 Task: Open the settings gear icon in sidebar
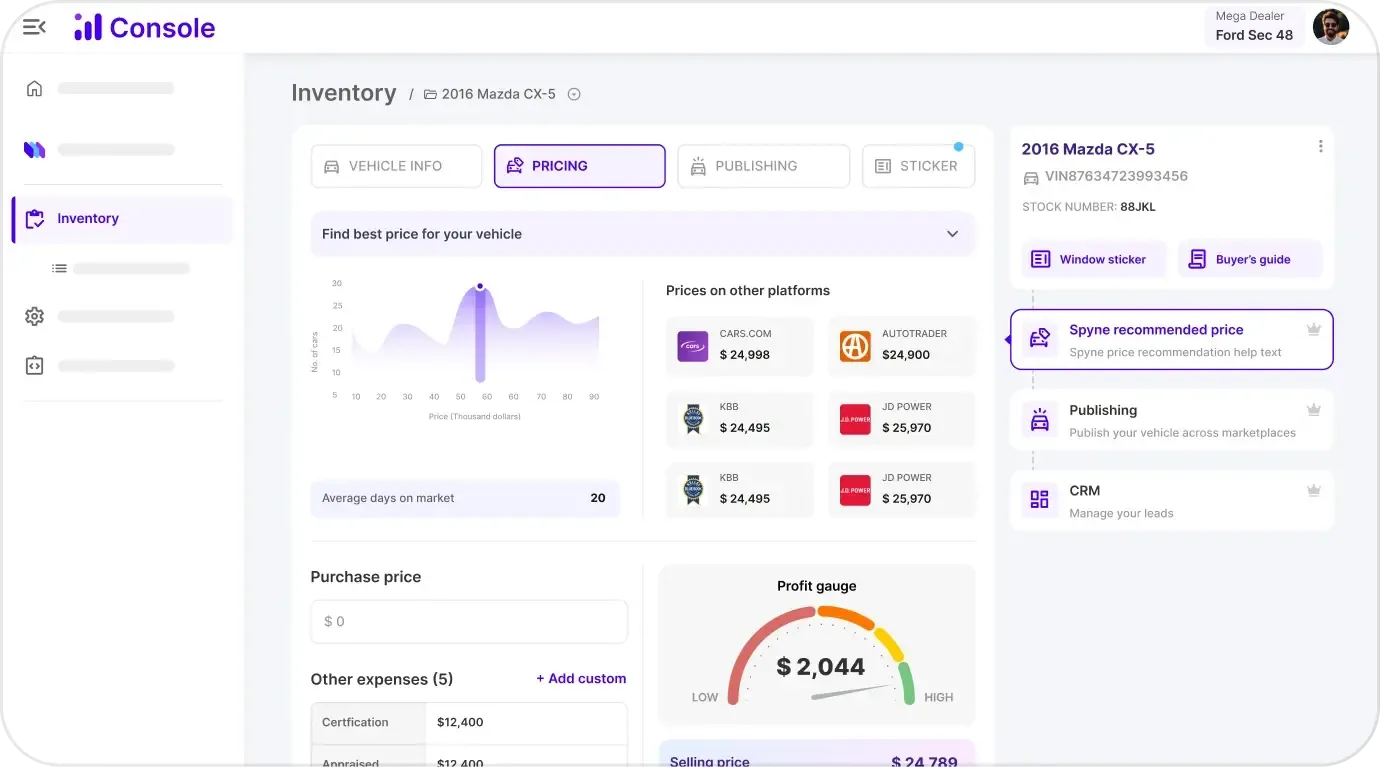pos(34,316)
